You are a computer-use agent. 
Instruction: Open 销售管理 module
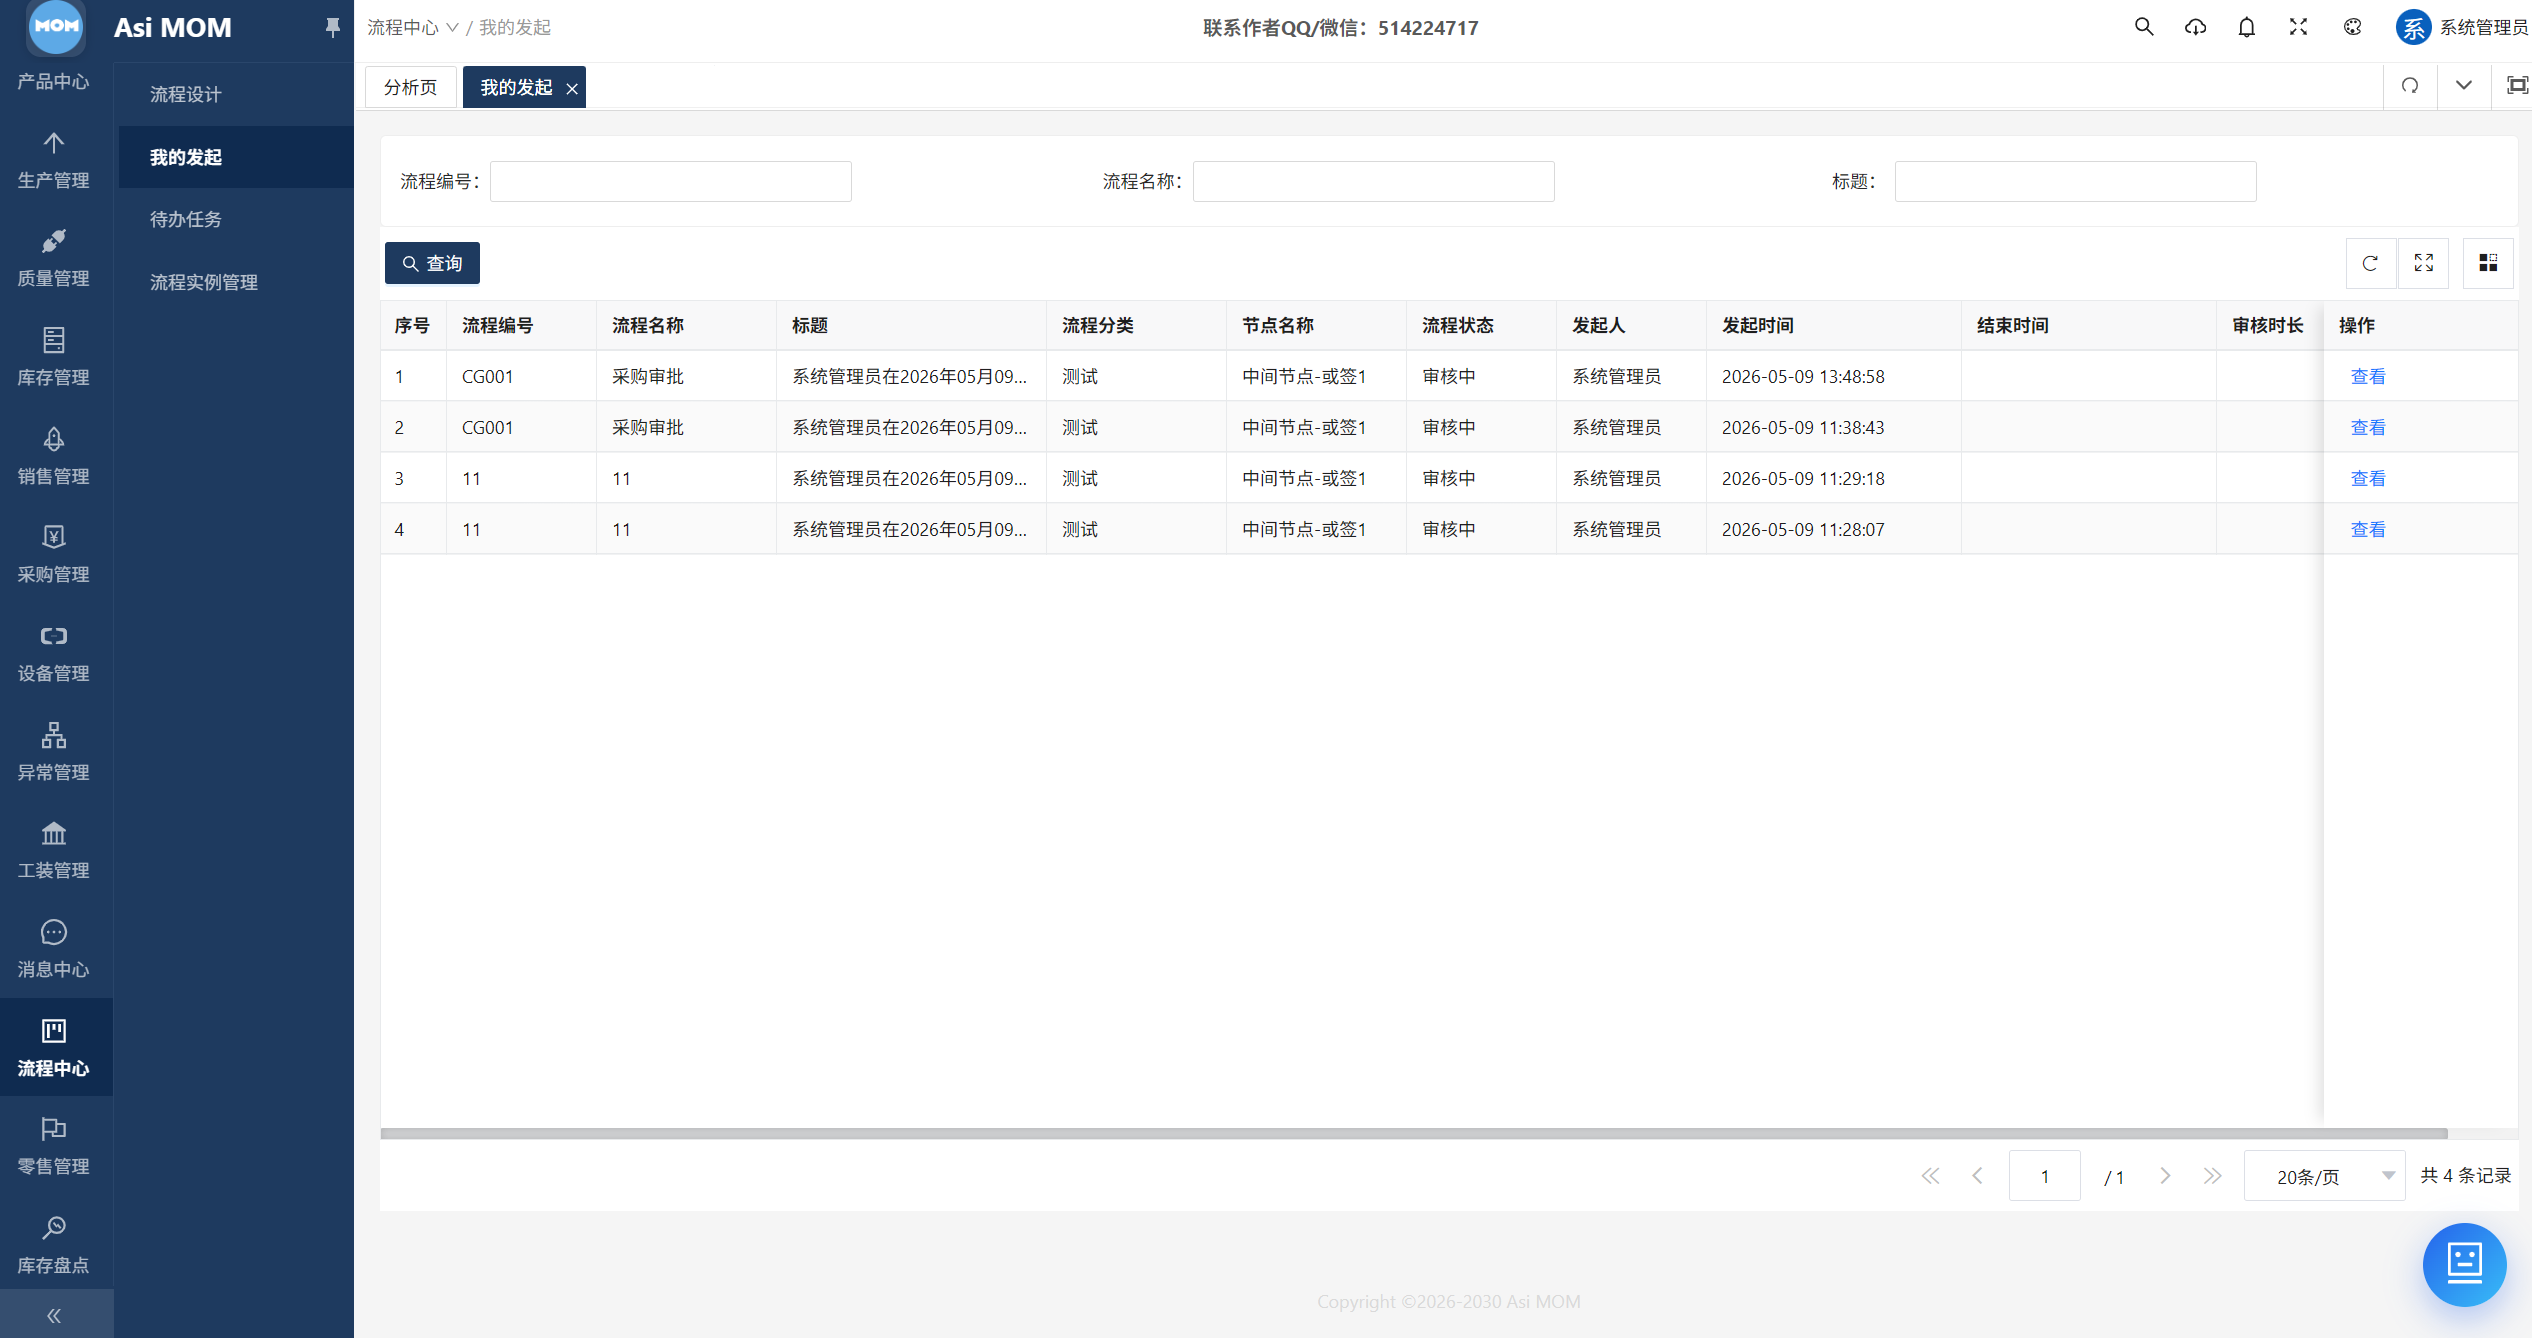click(54, 456)
